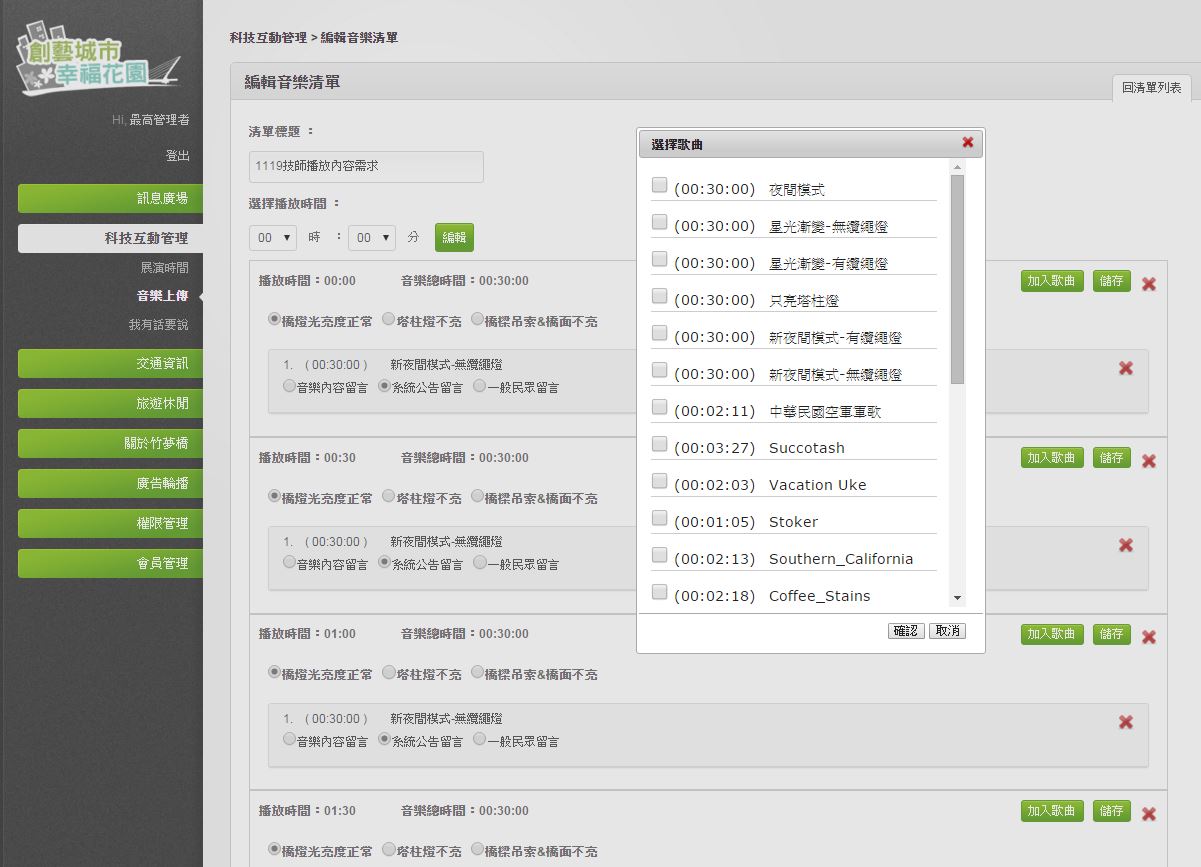Remove song 1 from the 00:30 block
This screenshot has height=867, width=1201.
pos(1126,545)
